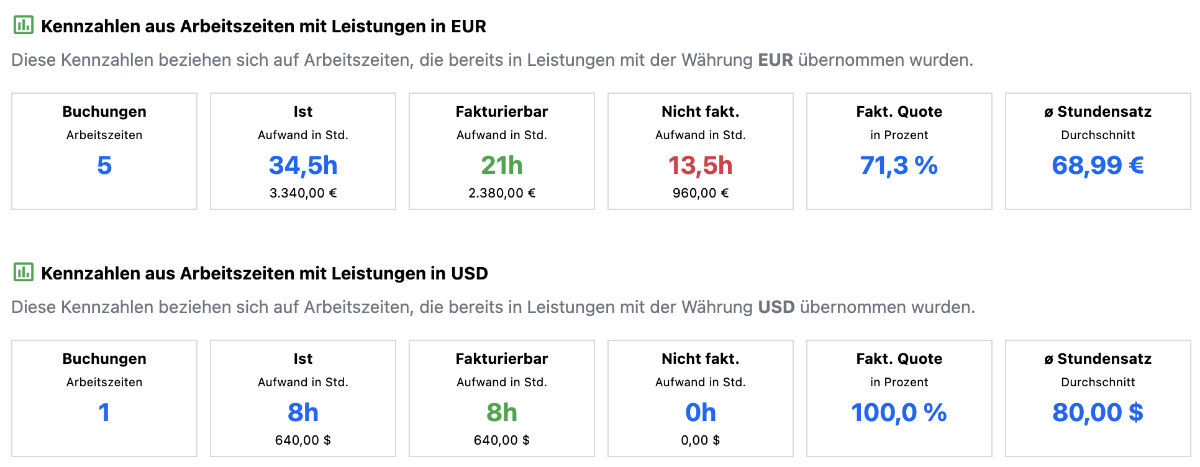This screenshot has height=467, width=1200.
Task: Click the 0h Nicht fakt. value in USD
Action: pos(700,412)
